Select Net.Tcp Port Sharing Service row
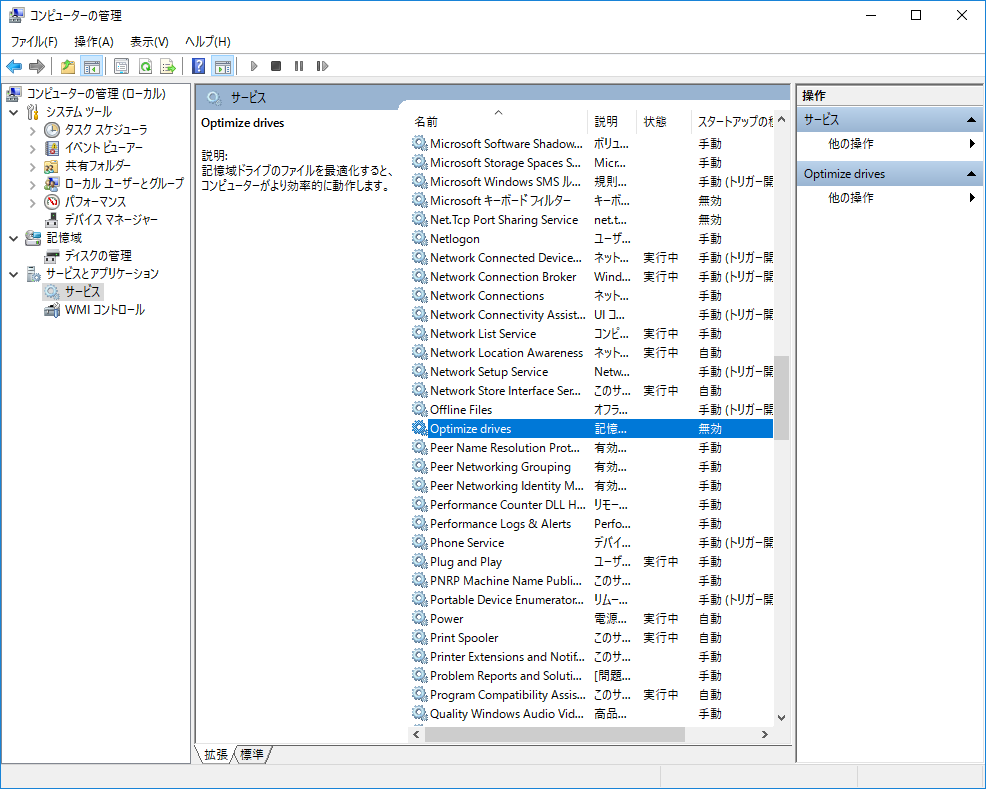986x789 pixels. 592,220
